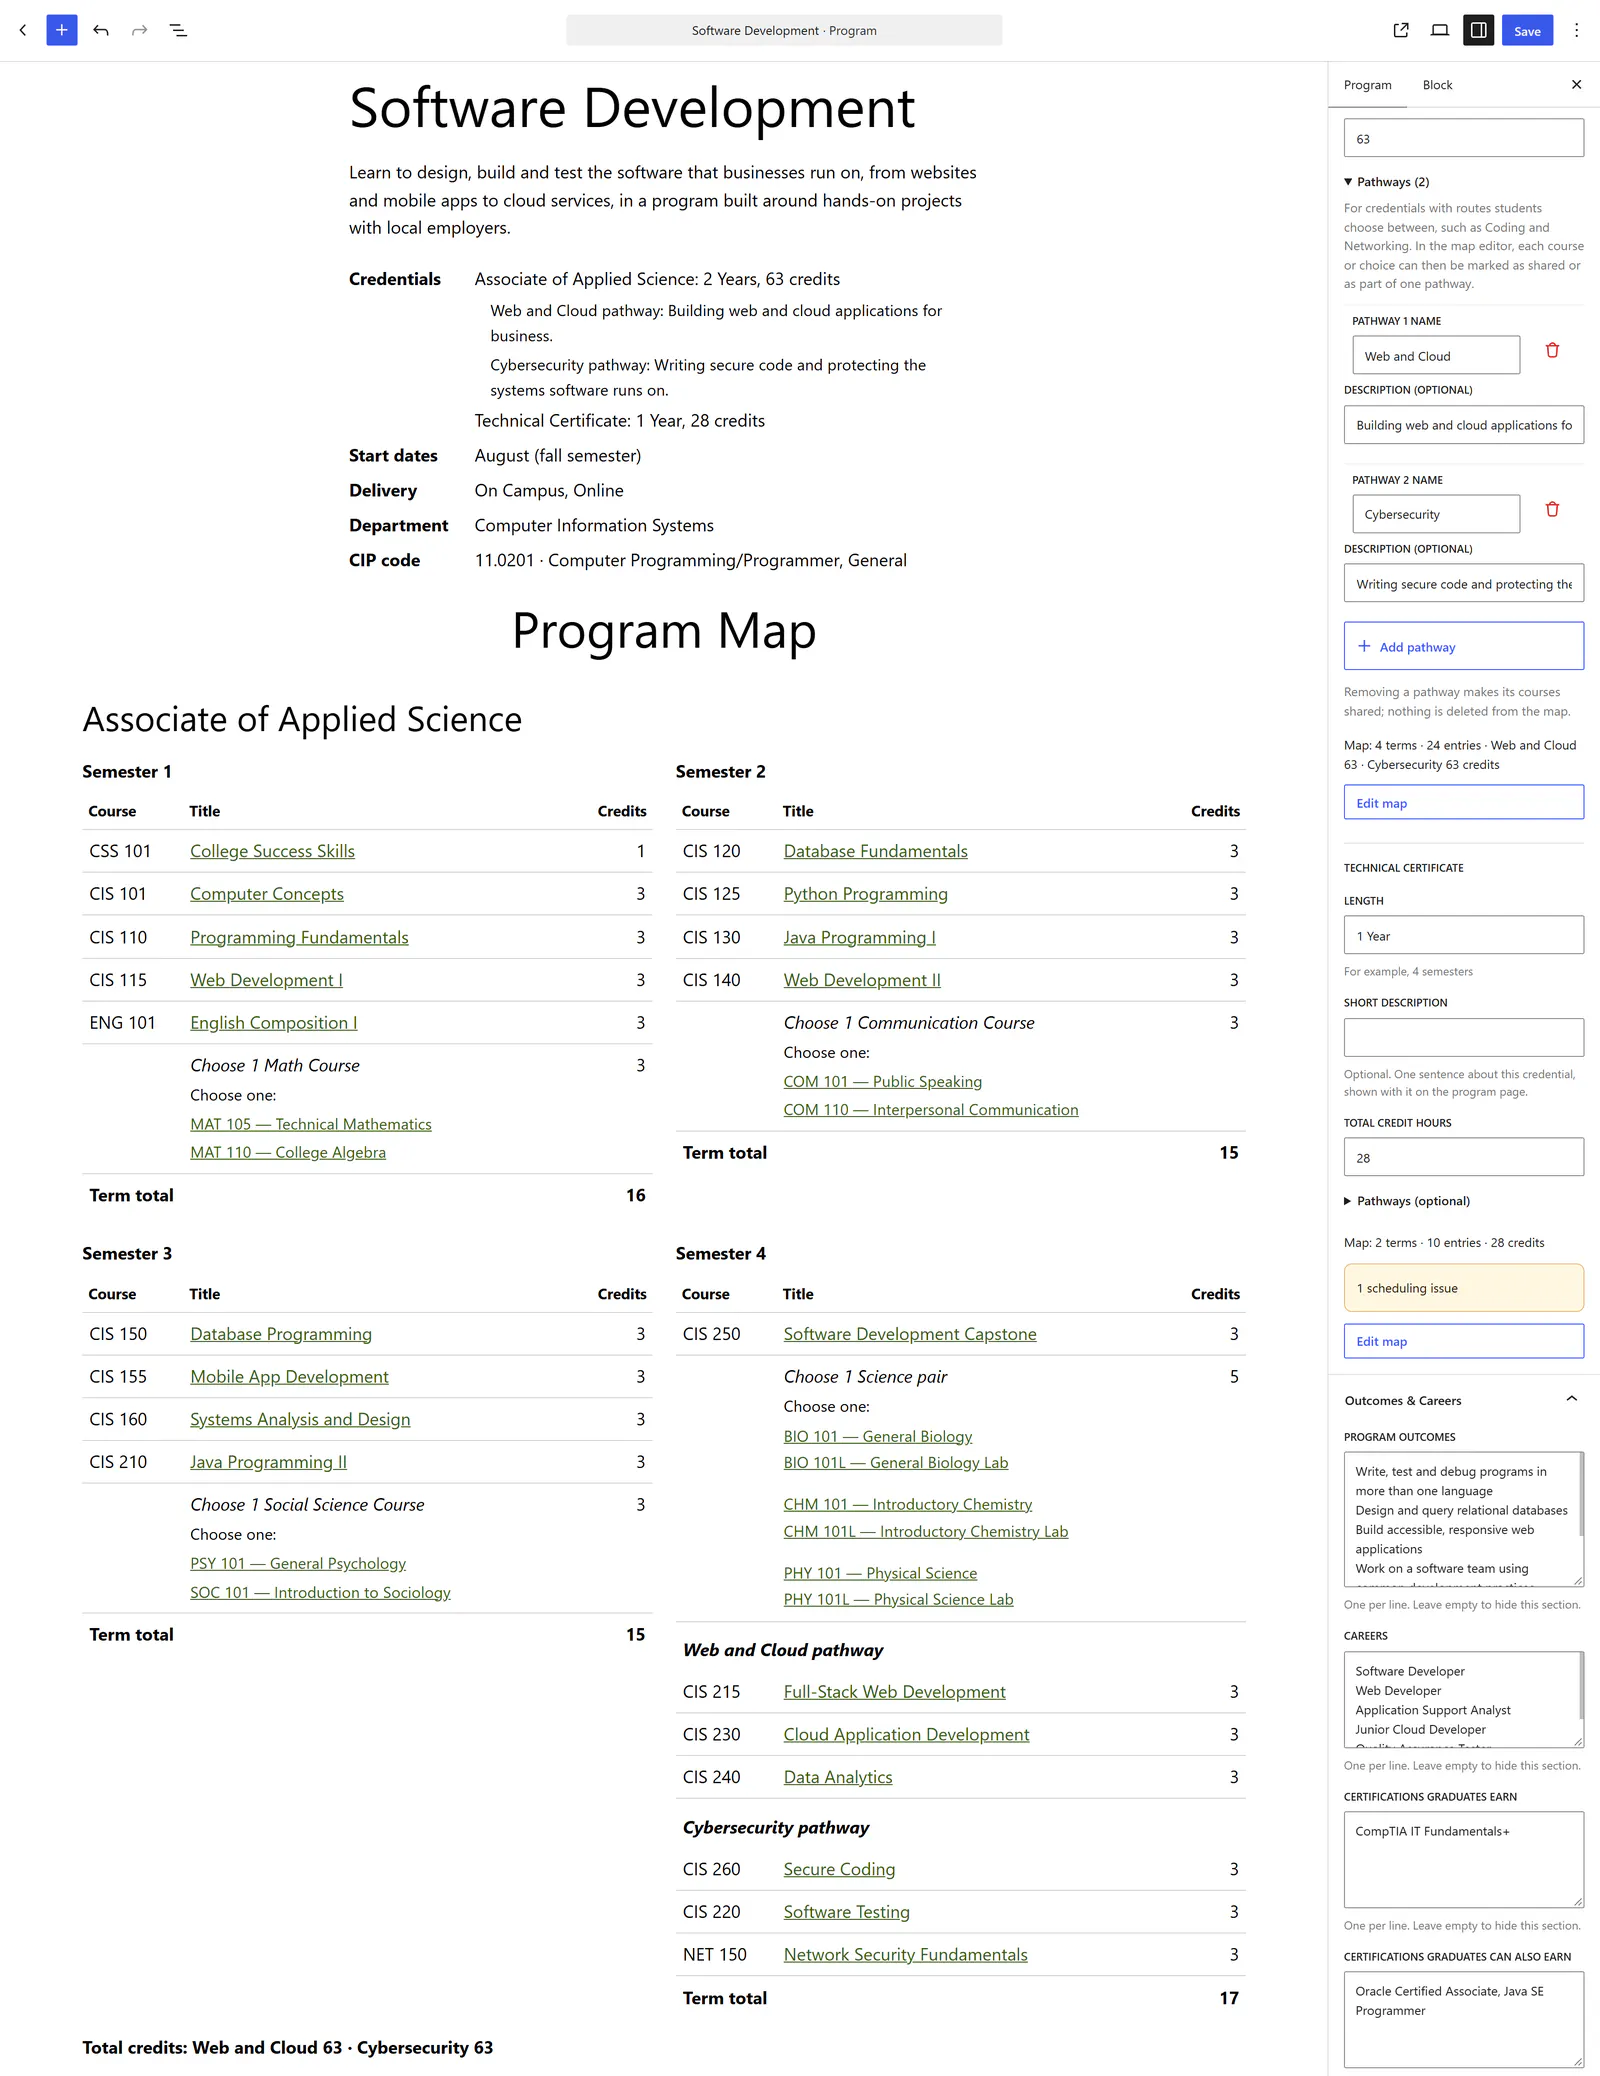Click the Software Development page heading

(x=632, y=108)
